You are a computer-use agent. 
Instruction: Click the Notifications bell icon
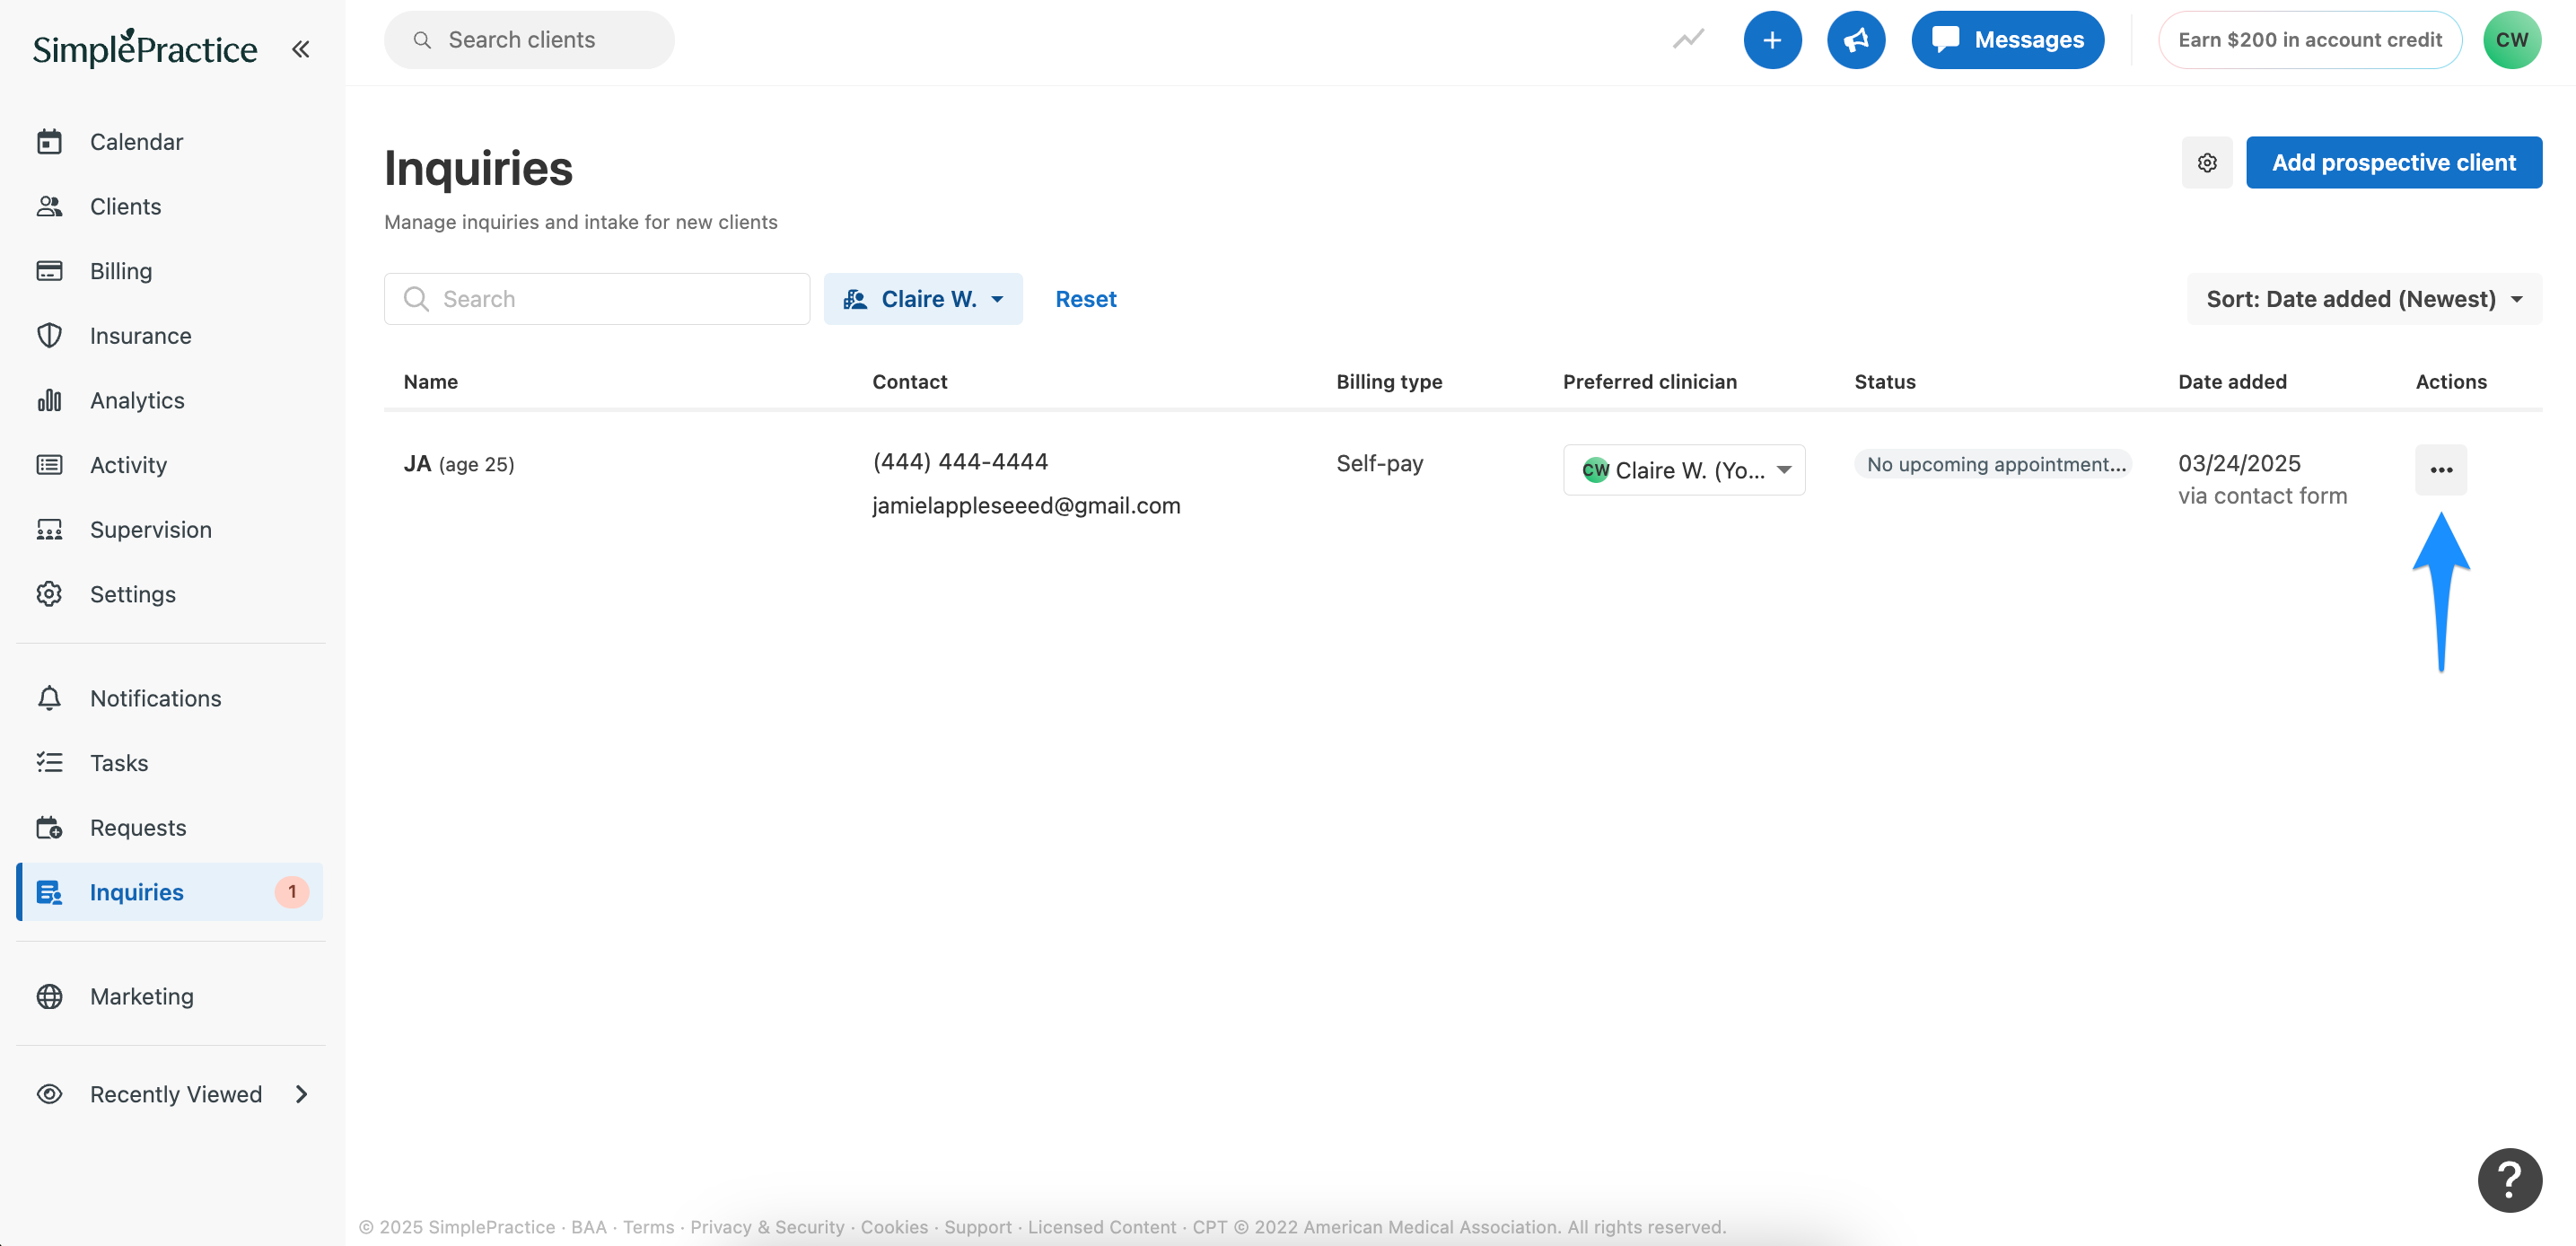pos(49,698)
